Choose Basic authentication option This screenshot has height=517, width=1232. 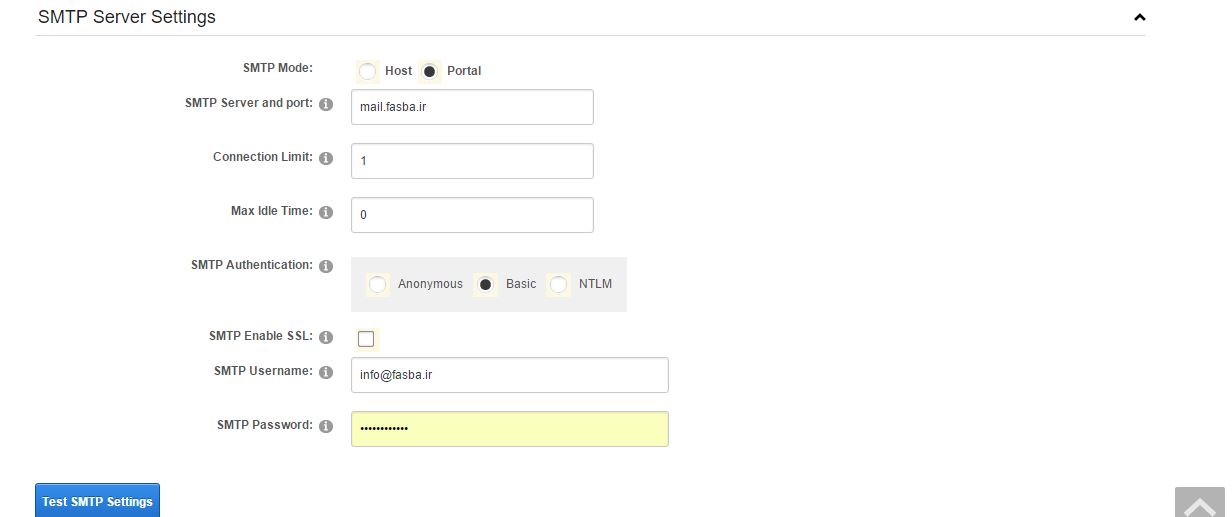[x=486, y=284]
